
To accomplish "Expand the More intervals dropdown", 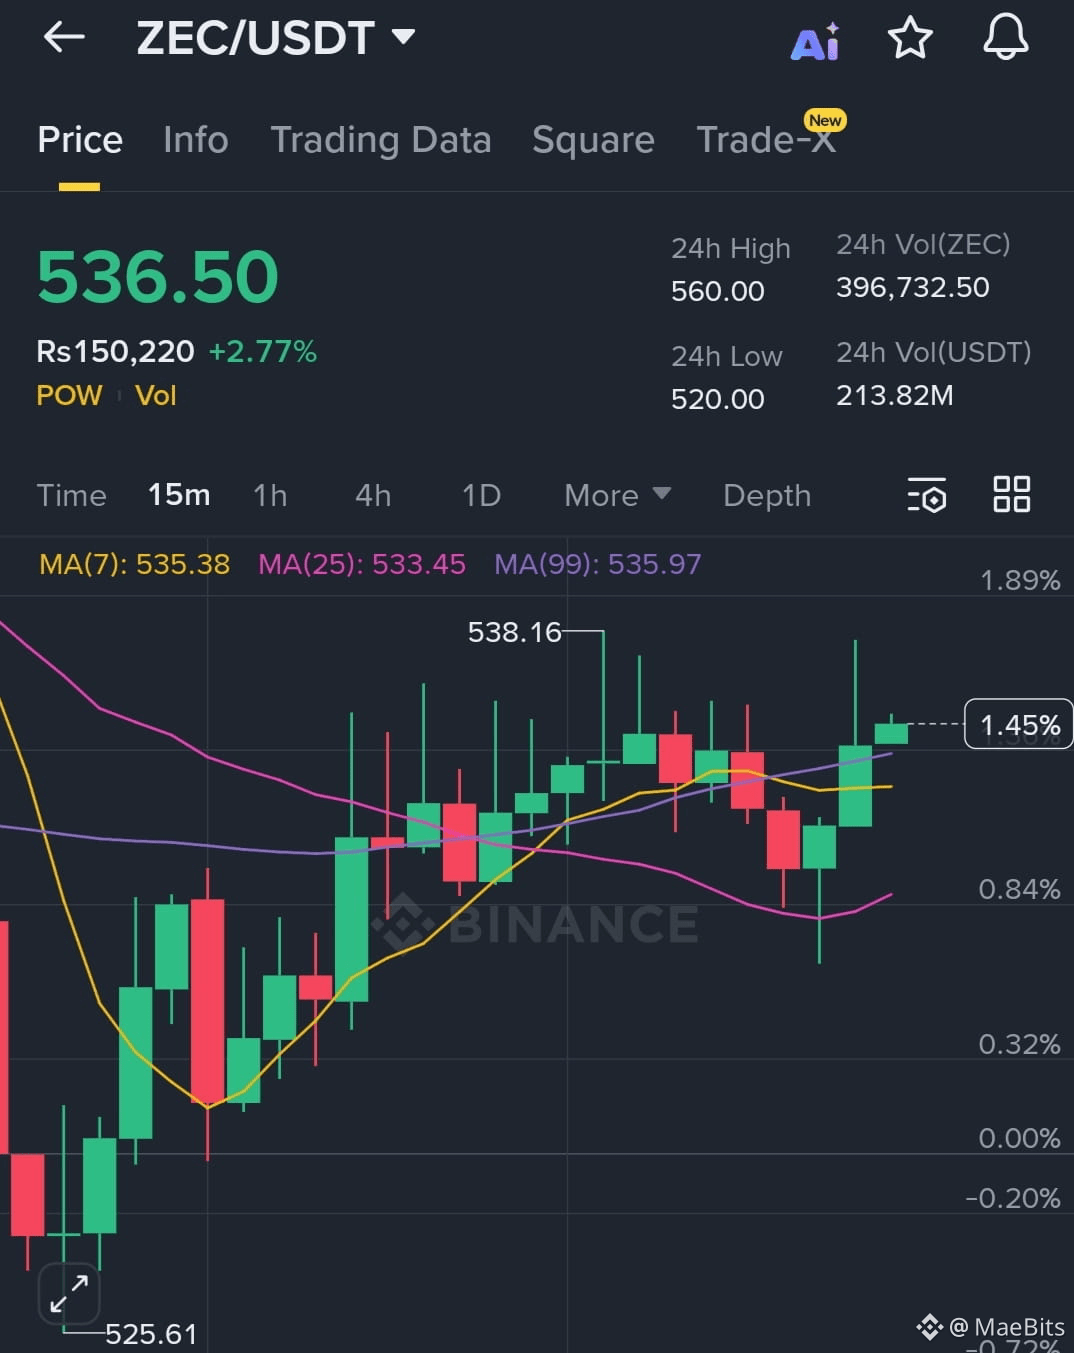I will coord(617,495).
